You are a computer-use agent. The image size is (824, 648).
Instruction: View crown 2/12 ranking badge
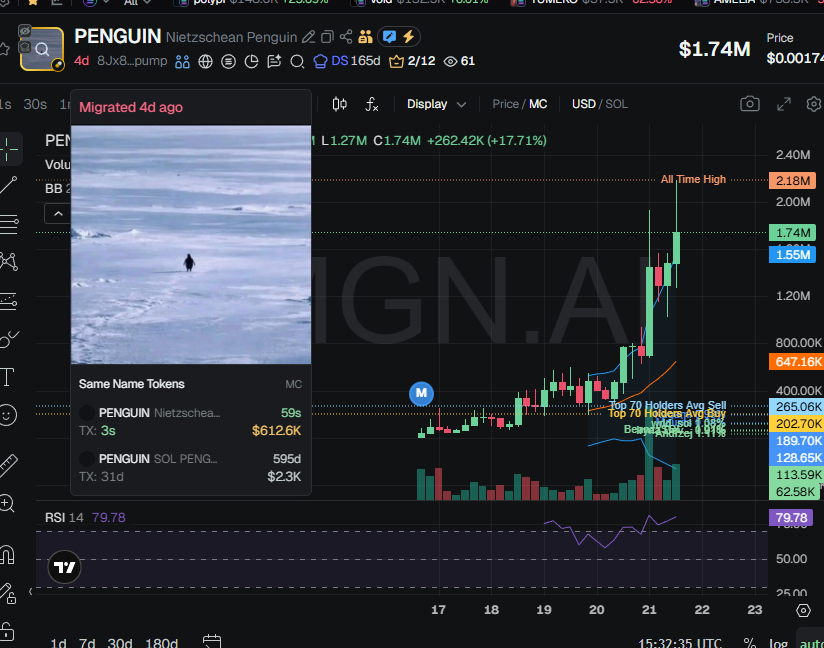click(412, 61)
